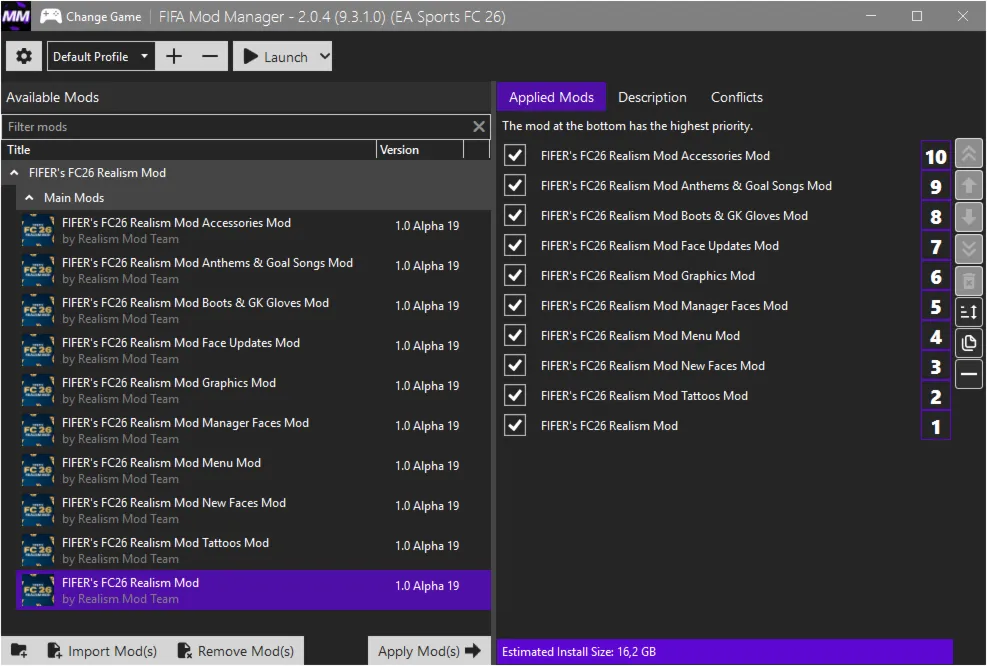The width and height of the screenshot is (987, 666).
Task: Move selected mod to top of list
Action: coord(969,153)
